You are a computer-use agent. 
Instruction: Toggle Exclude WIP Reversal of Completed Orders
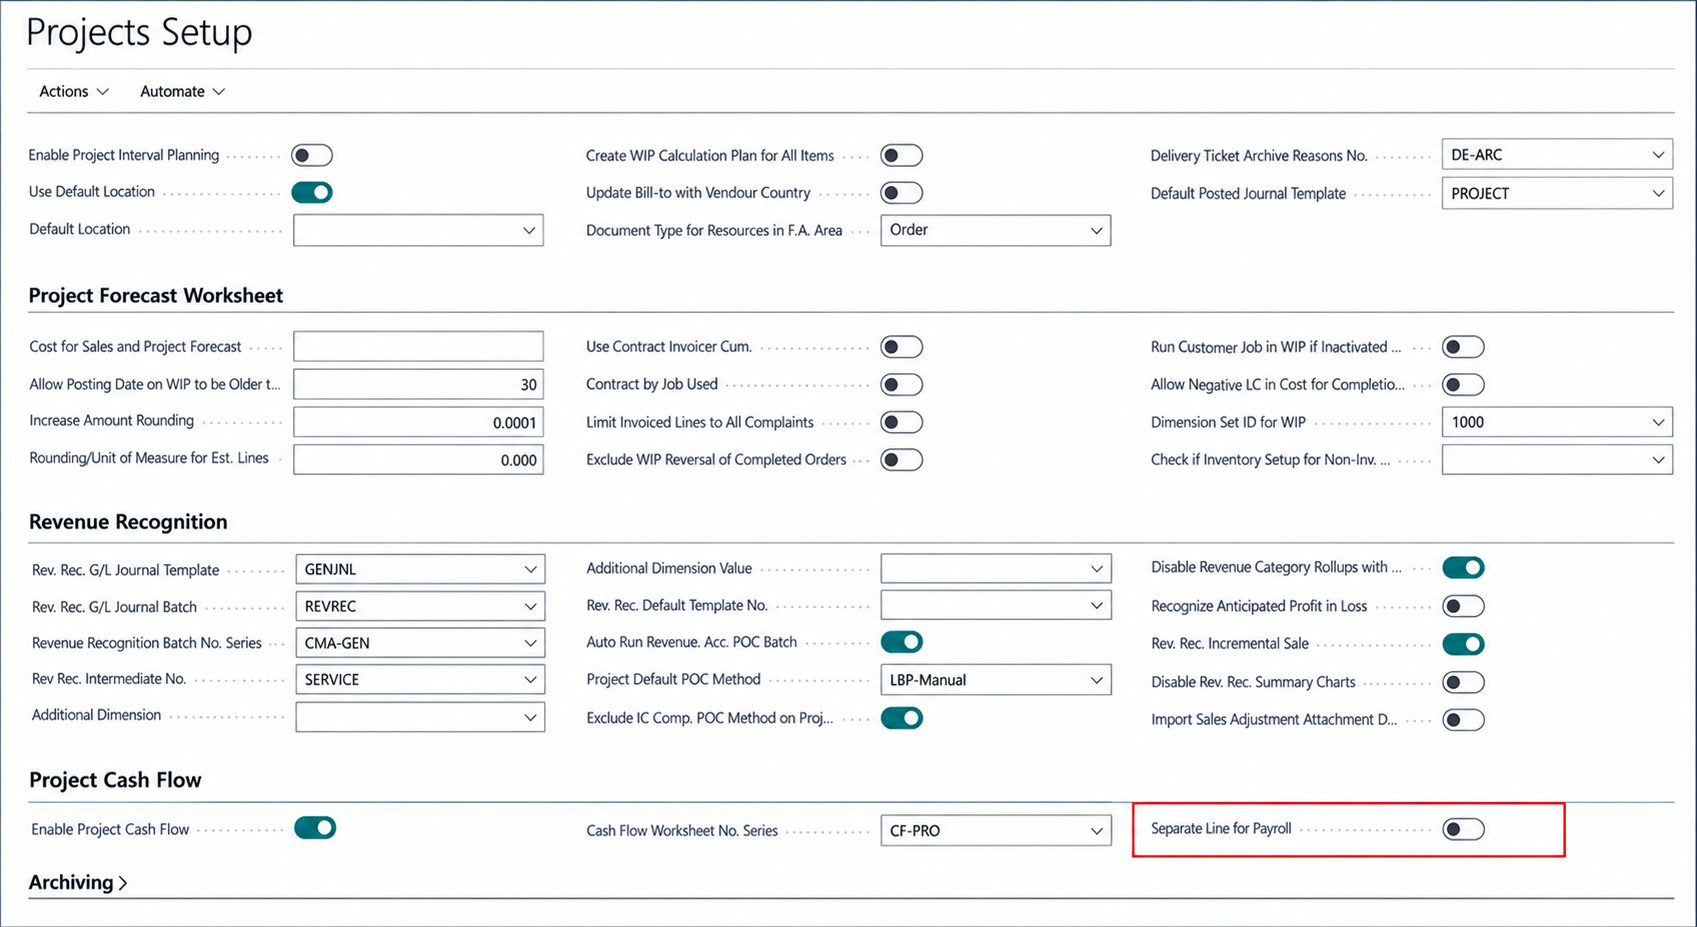point(901,460)
